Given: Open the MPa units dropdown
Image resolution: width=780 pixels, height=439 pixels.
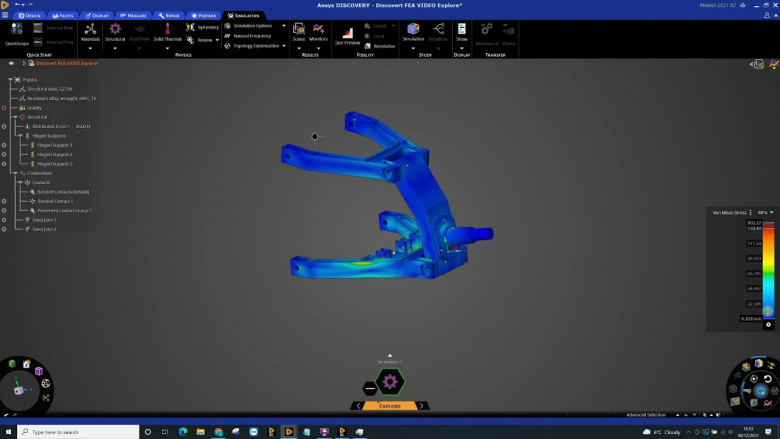Looking at the screenshot, I should pos(765,212).
